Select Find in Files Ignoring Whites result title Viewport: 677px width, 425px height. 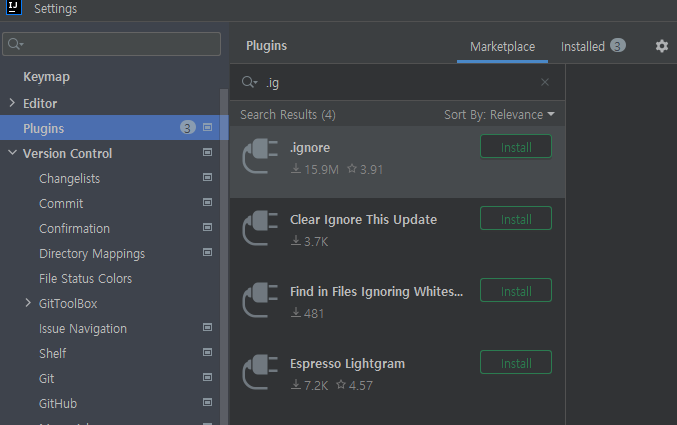(x=376, y=292)
